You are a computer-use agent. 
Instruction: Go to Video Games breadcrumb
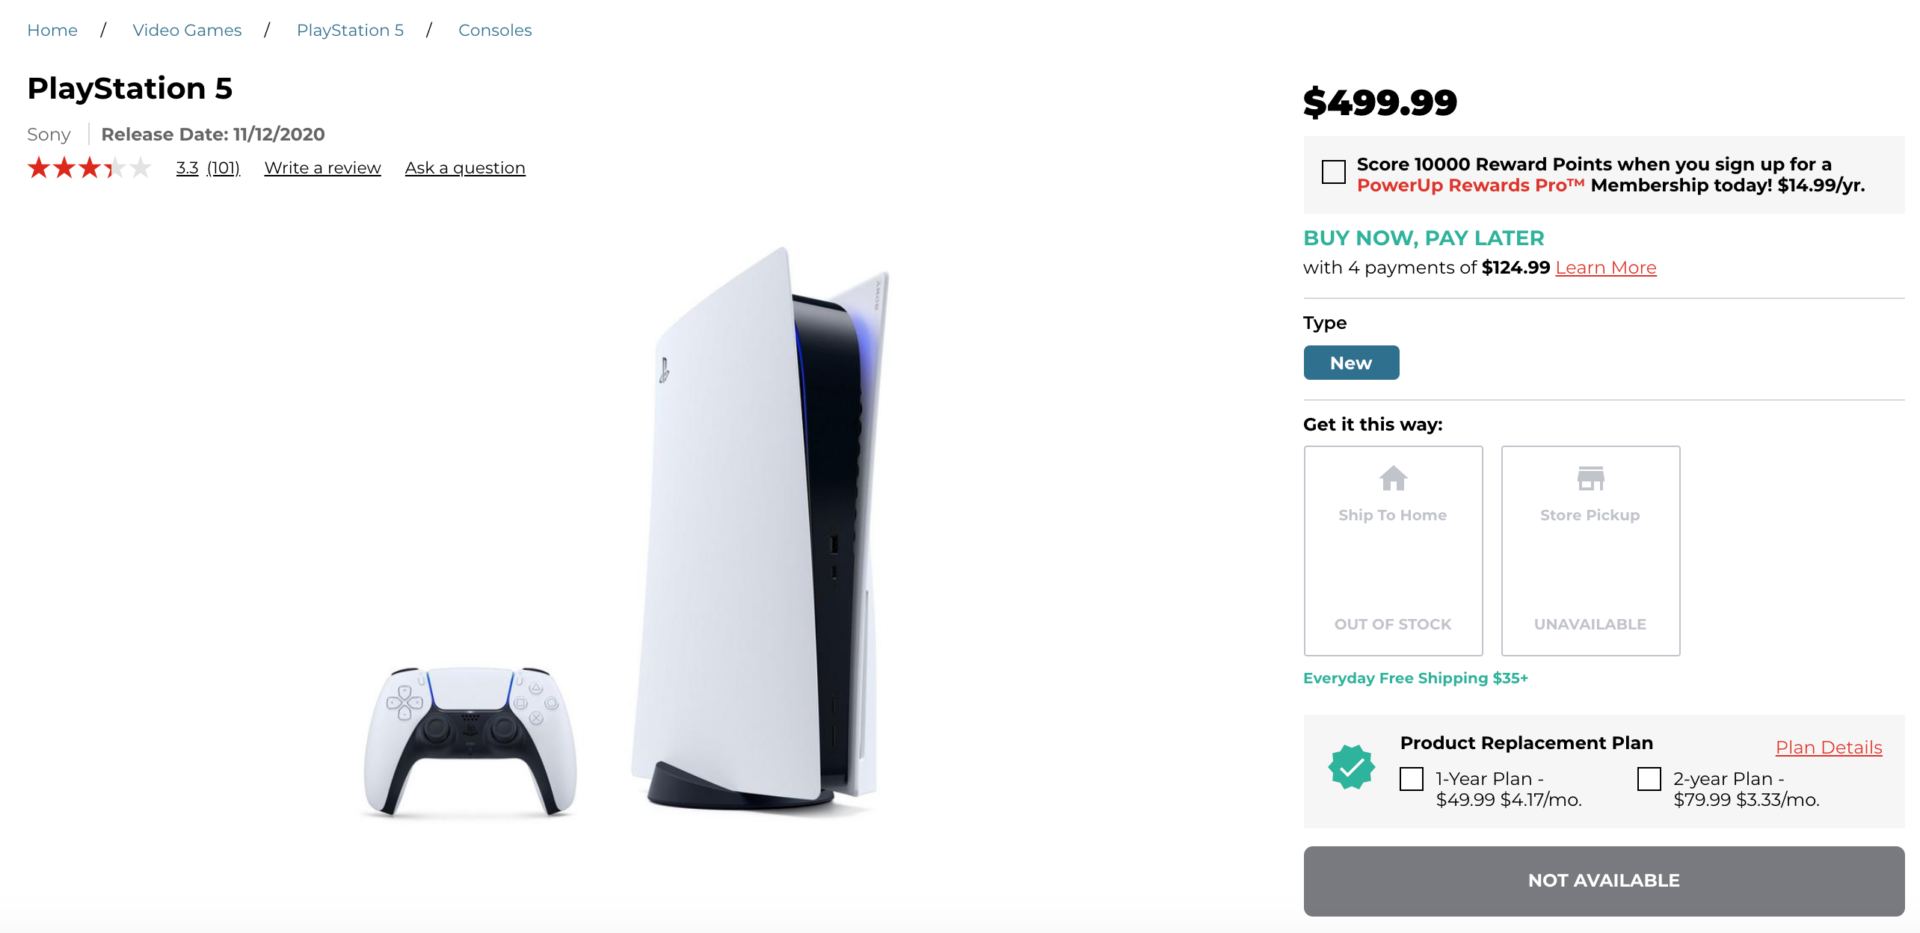[x=187, y=30]
